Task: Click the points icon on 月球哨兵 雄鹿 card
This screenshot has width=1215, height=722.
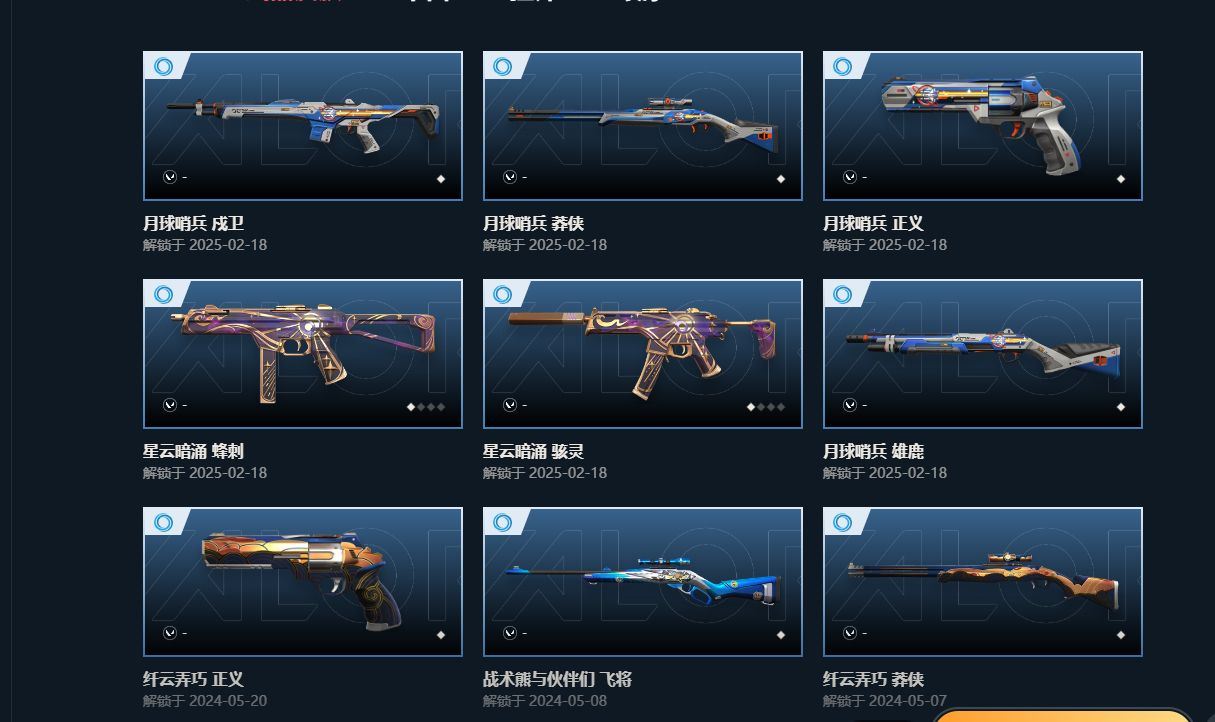Action: (x=849, y=405)
